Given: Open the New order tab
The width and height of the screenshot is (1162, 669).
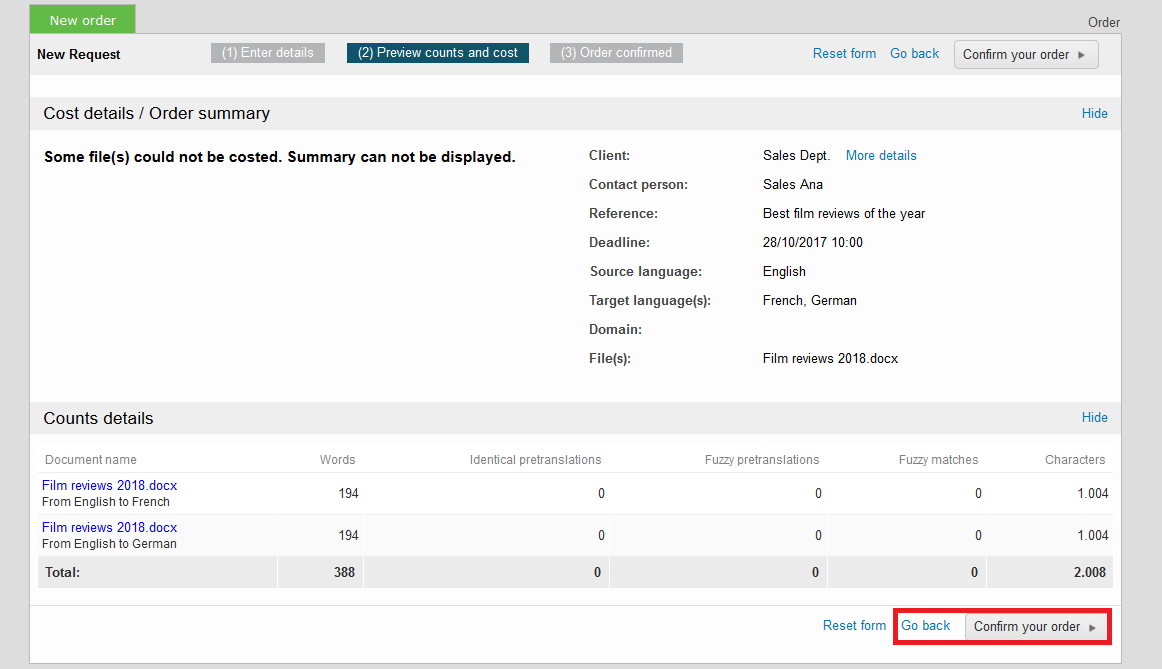Looking at the screenshot, I should click(x=83, y=20).
